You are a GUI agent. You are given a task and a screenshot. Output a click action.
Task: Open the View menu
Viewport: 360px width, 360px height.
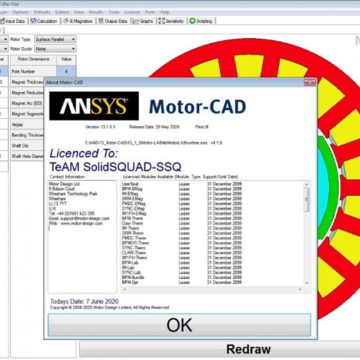coord(79,12)
